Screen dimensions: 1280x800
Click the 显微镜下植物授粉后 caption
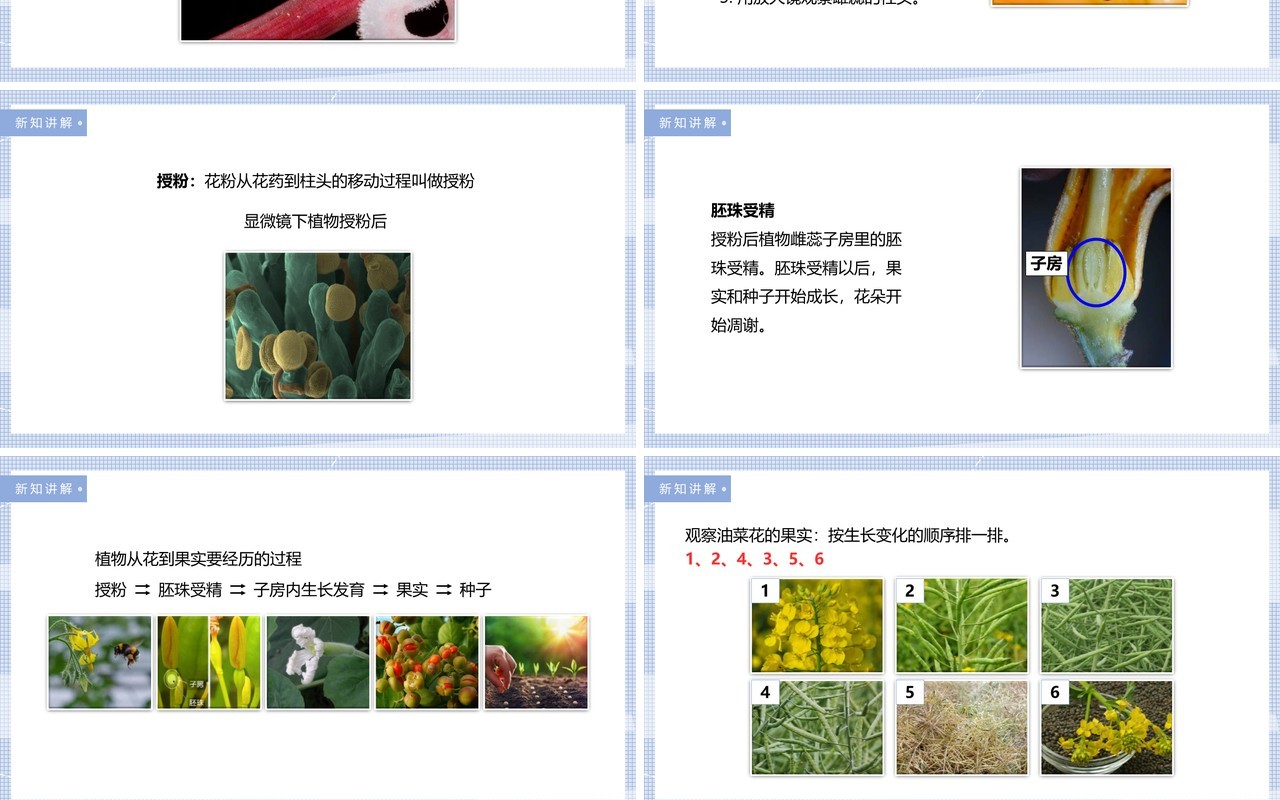315,221
